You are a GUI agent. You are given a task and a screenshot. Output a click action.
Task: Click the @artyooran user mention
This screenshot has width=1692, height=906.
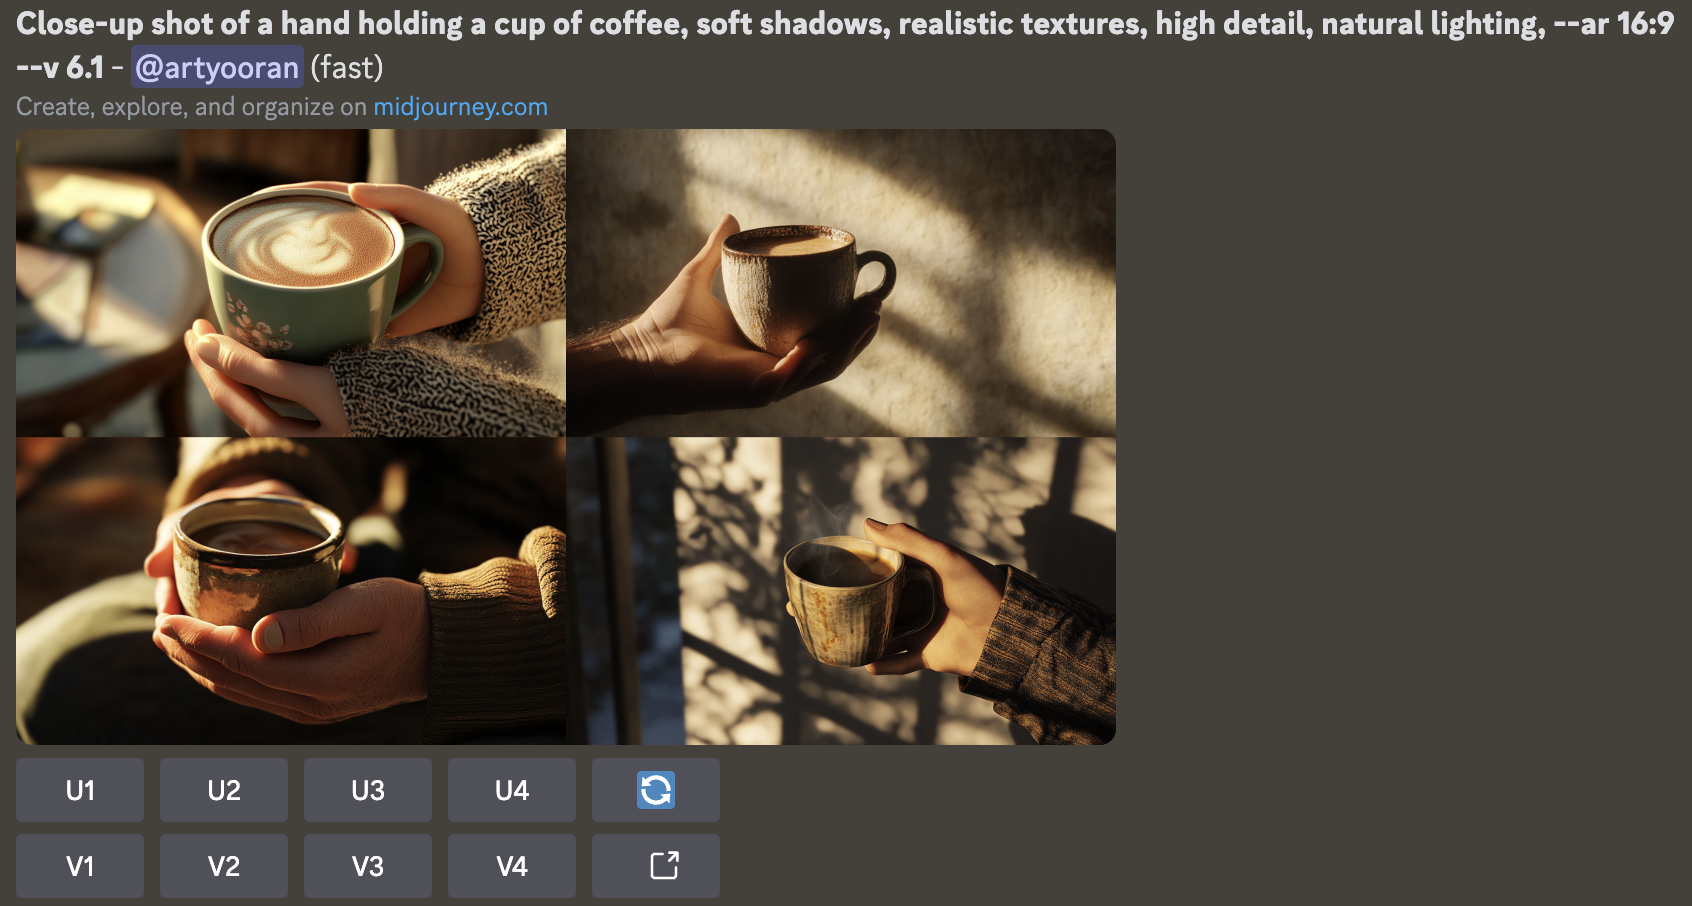(x=217, y=67)
